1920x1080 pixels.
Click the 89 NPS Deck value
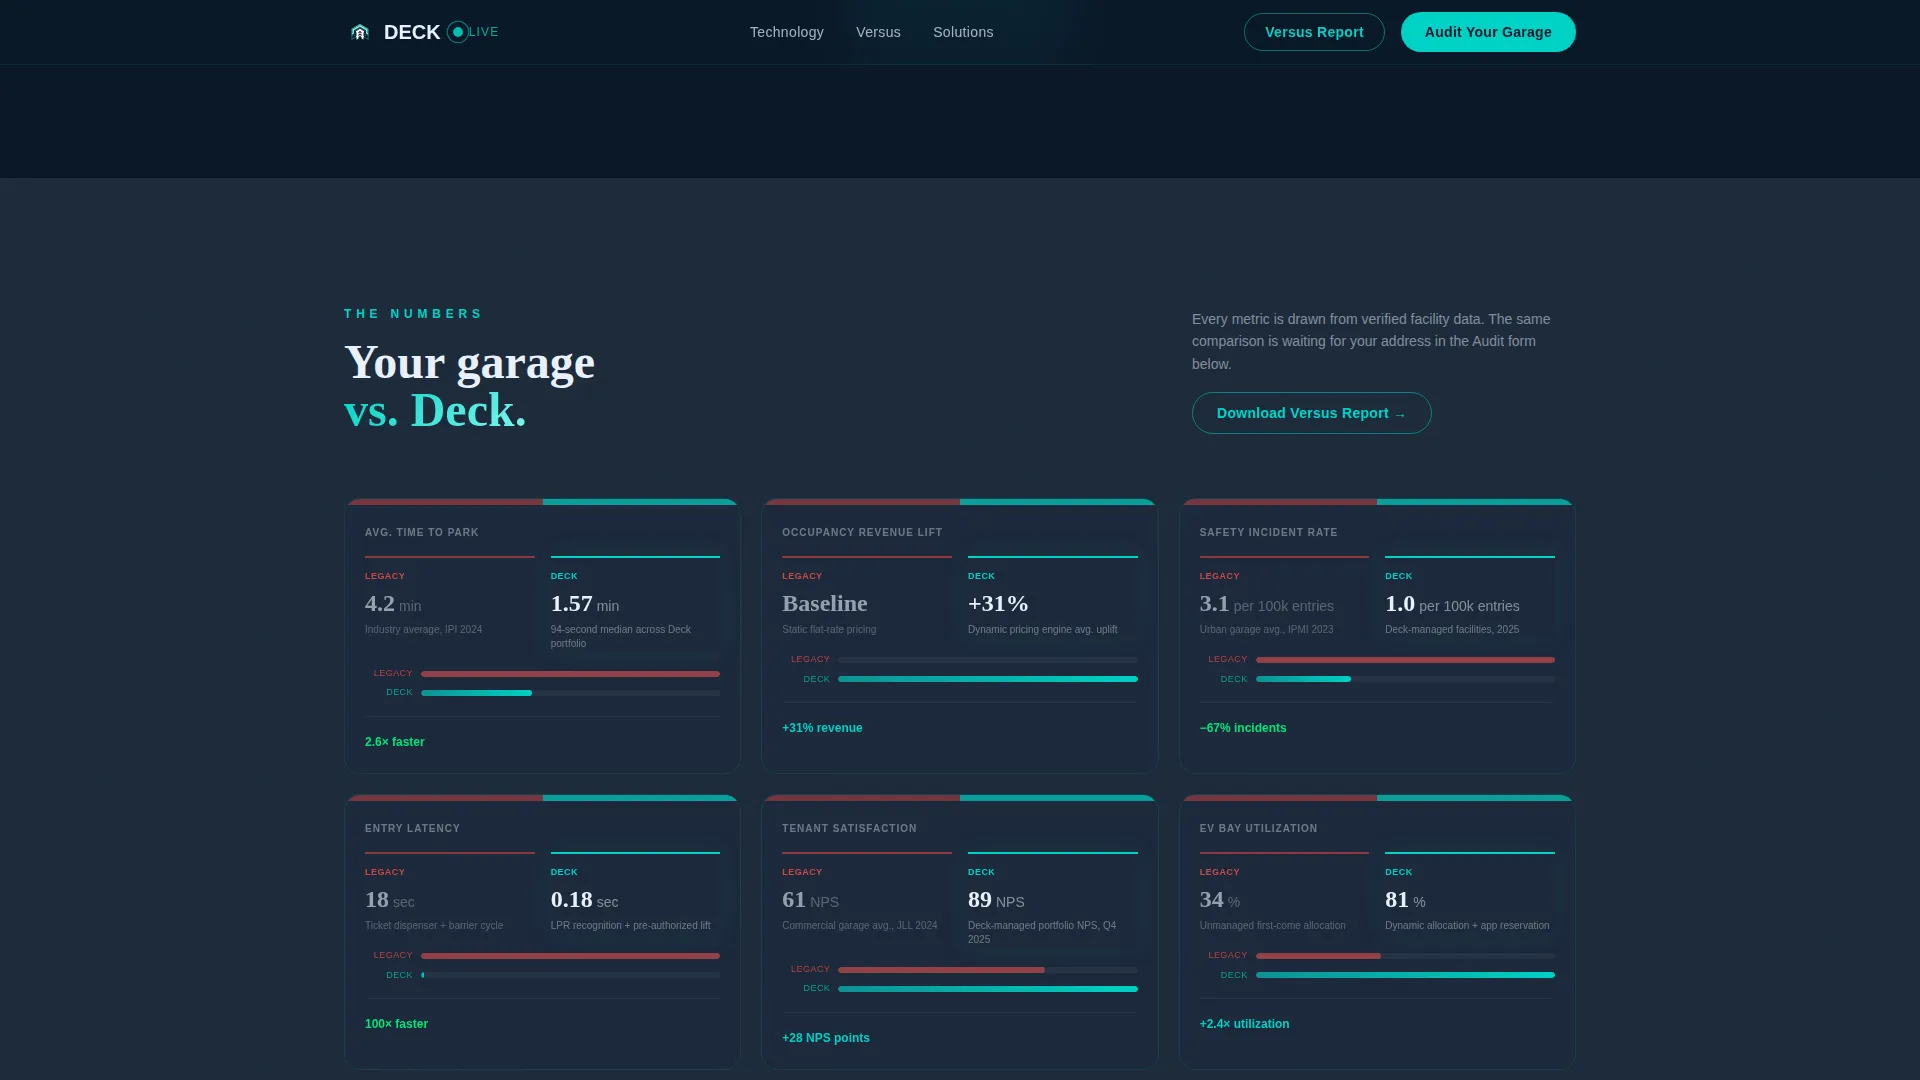996,900
